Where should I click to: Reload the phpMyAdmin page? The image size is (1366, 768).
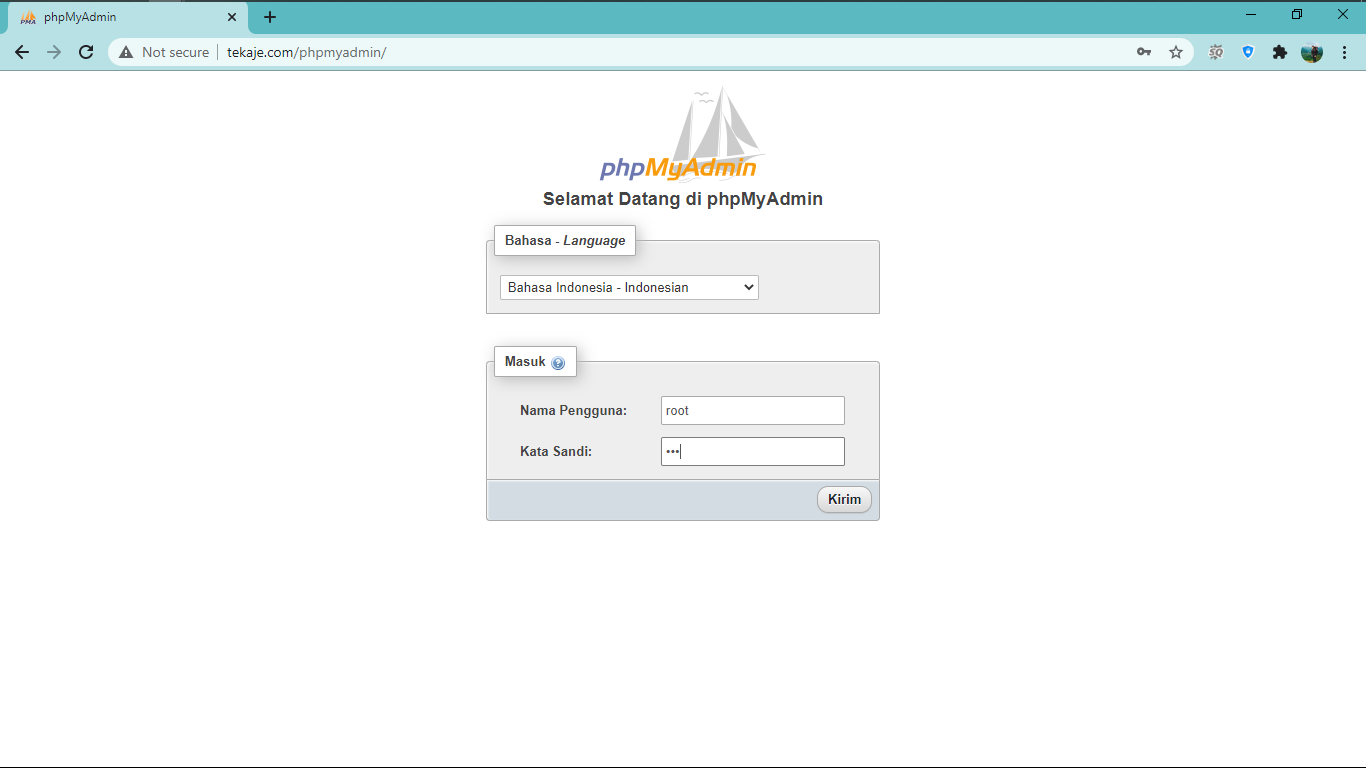86,52
